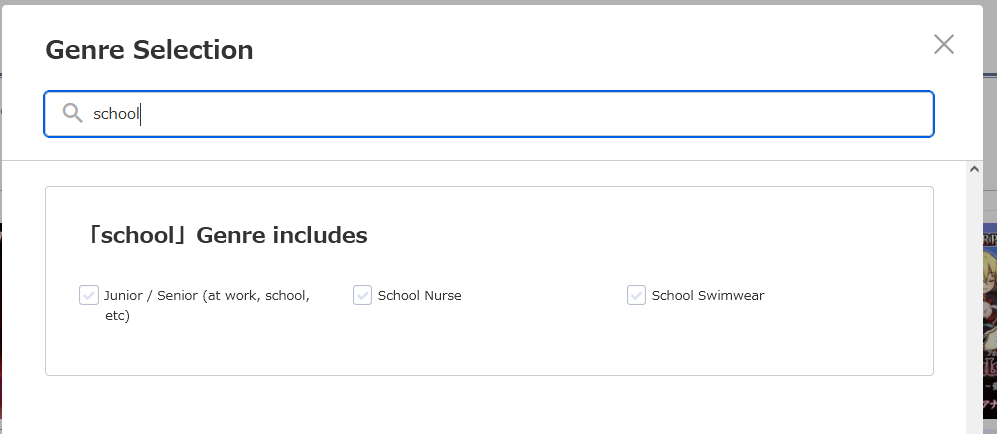Click the empty right end of the search field
Viewport: 997px width, 434px height.
(x=850, y=114)
